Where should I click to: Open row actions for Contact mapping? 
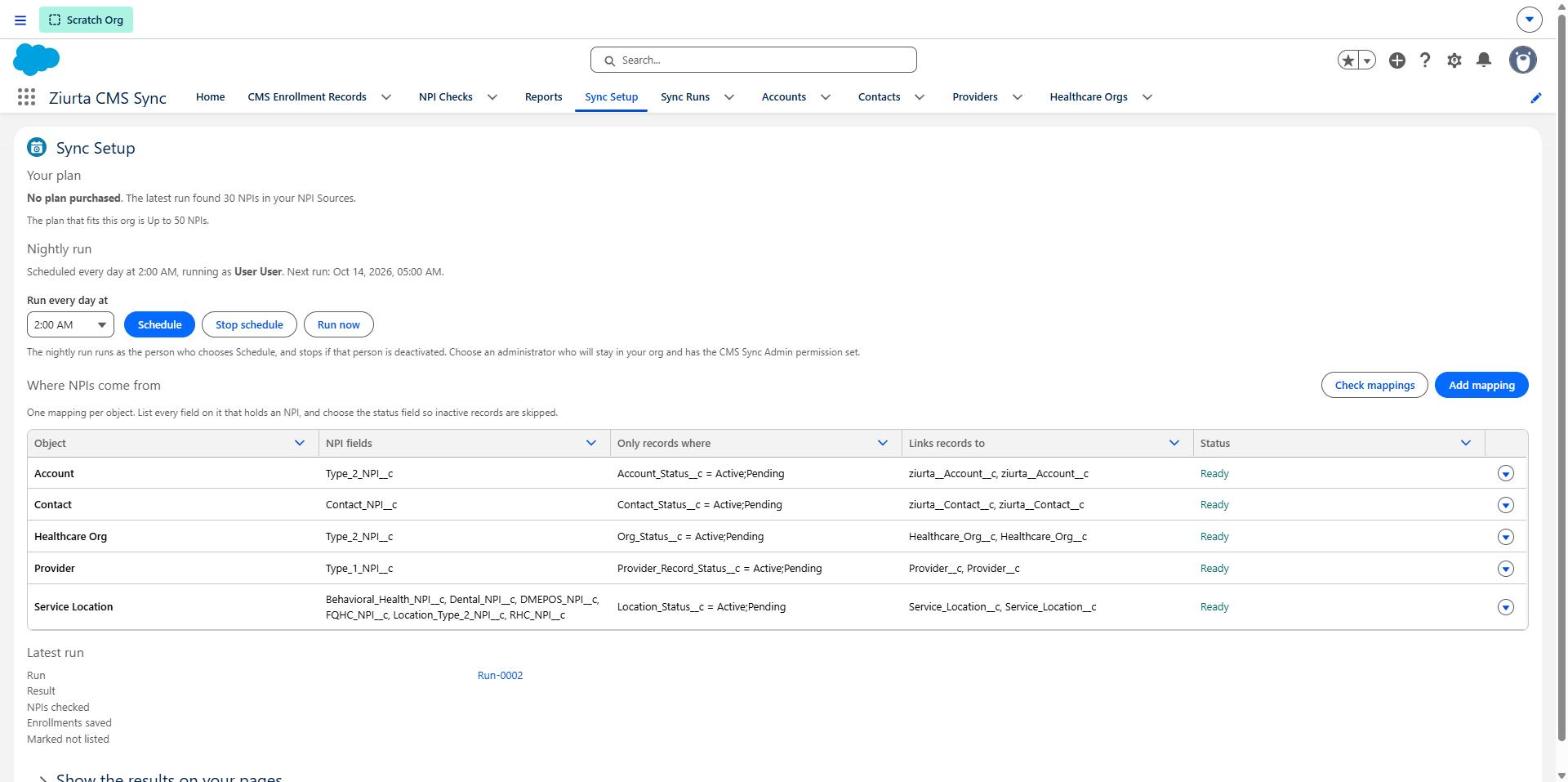[x=1505, y=505]
